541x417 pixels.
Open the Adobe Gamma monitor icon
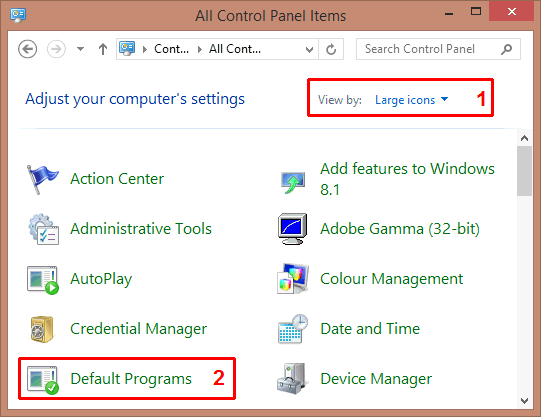pos(293,229)
